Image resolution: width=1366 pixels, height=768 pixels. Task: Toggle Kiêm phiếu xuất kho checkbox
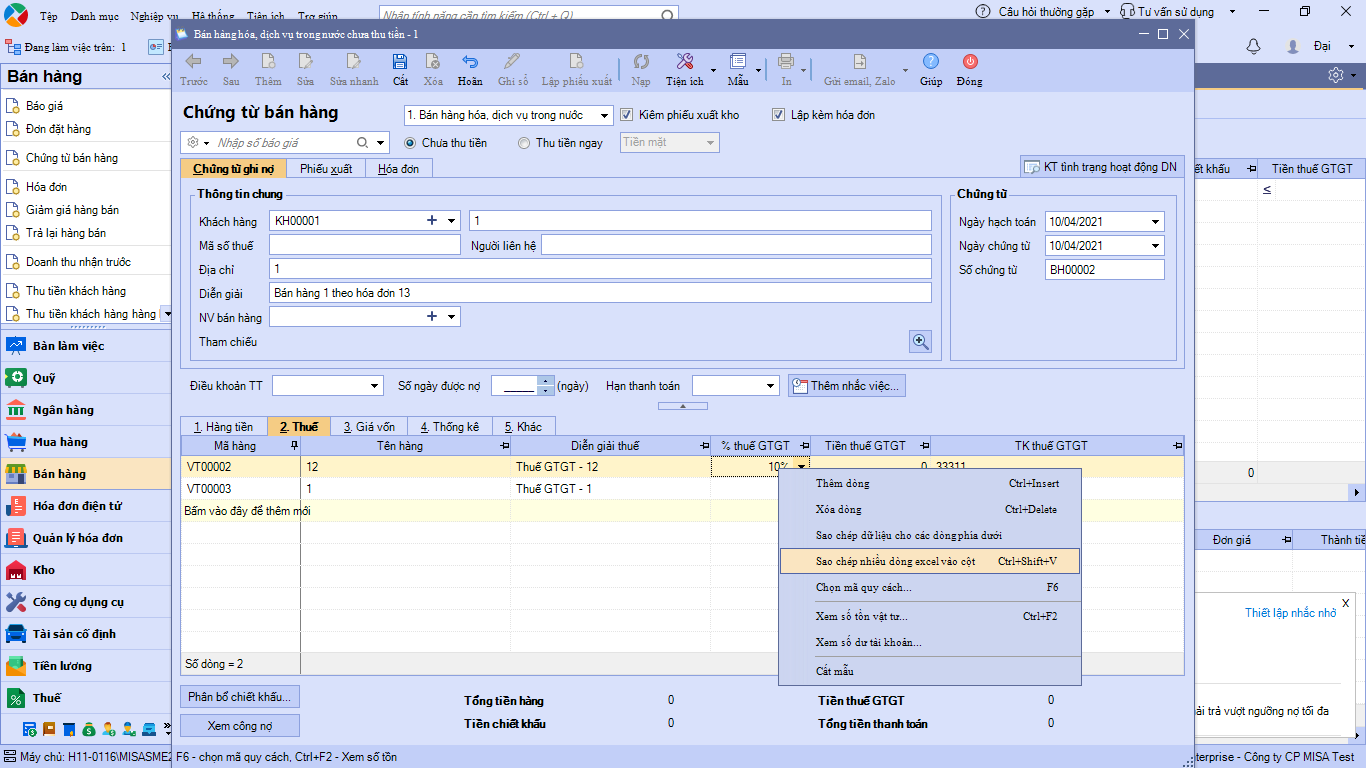pos(627,115)
